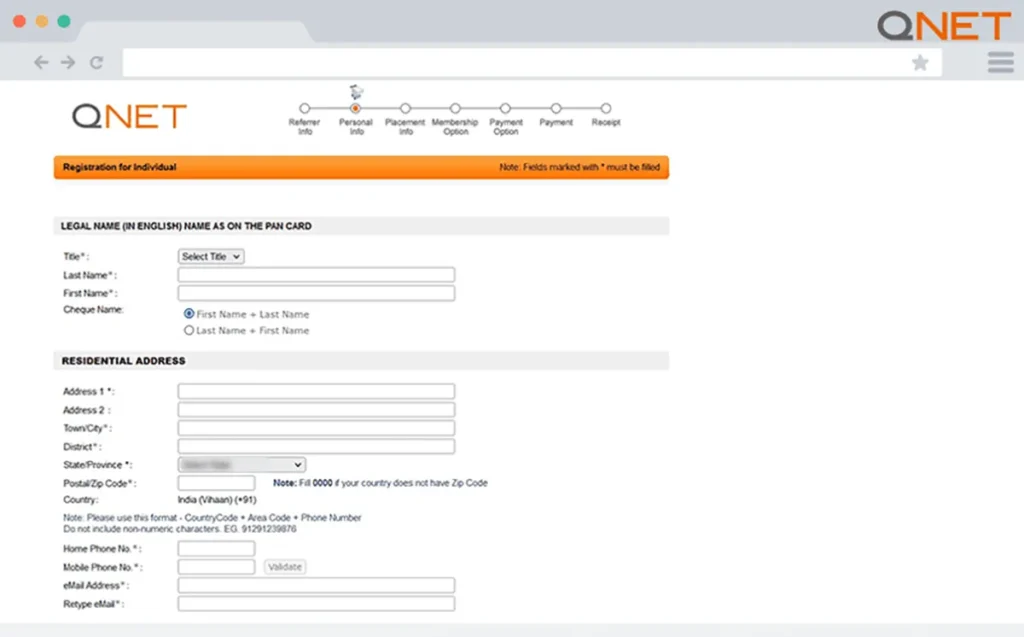Click the QNET logo on the form page
This screenshot has height=637, width=1024.
point(128,116)
